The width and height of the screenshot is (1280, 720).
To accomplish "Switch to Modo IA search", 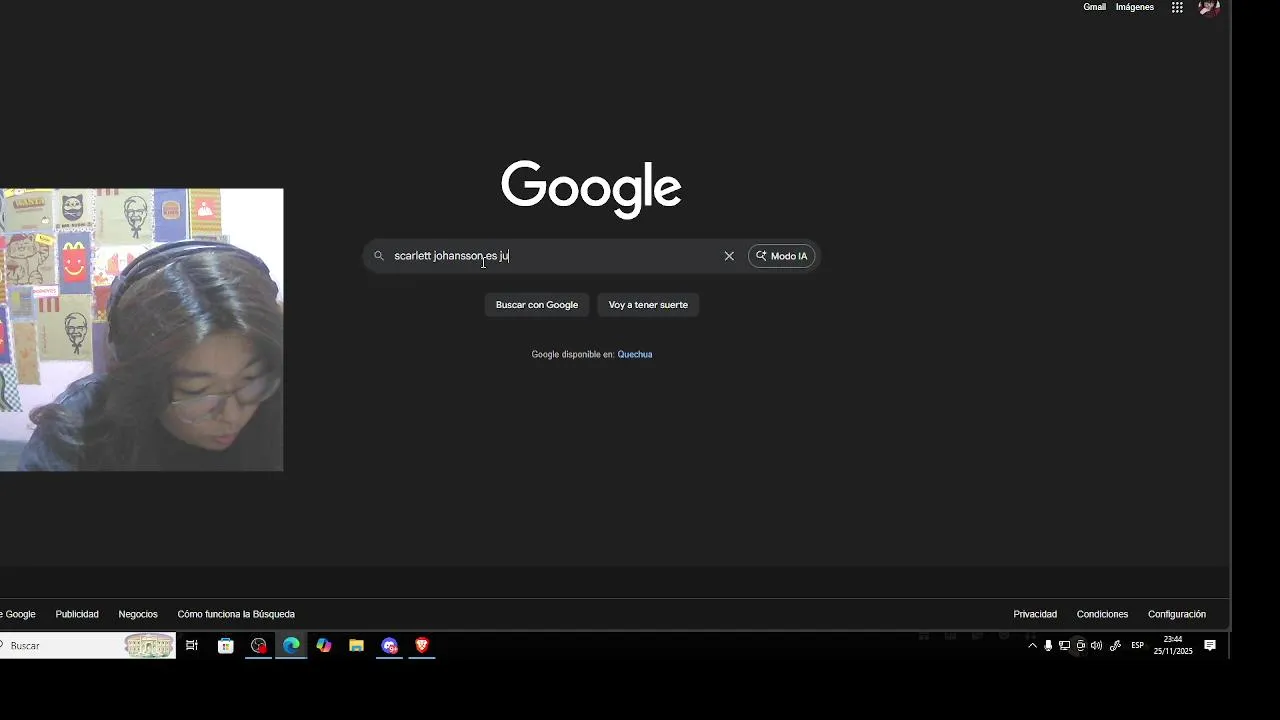I will tap(782, 256).
